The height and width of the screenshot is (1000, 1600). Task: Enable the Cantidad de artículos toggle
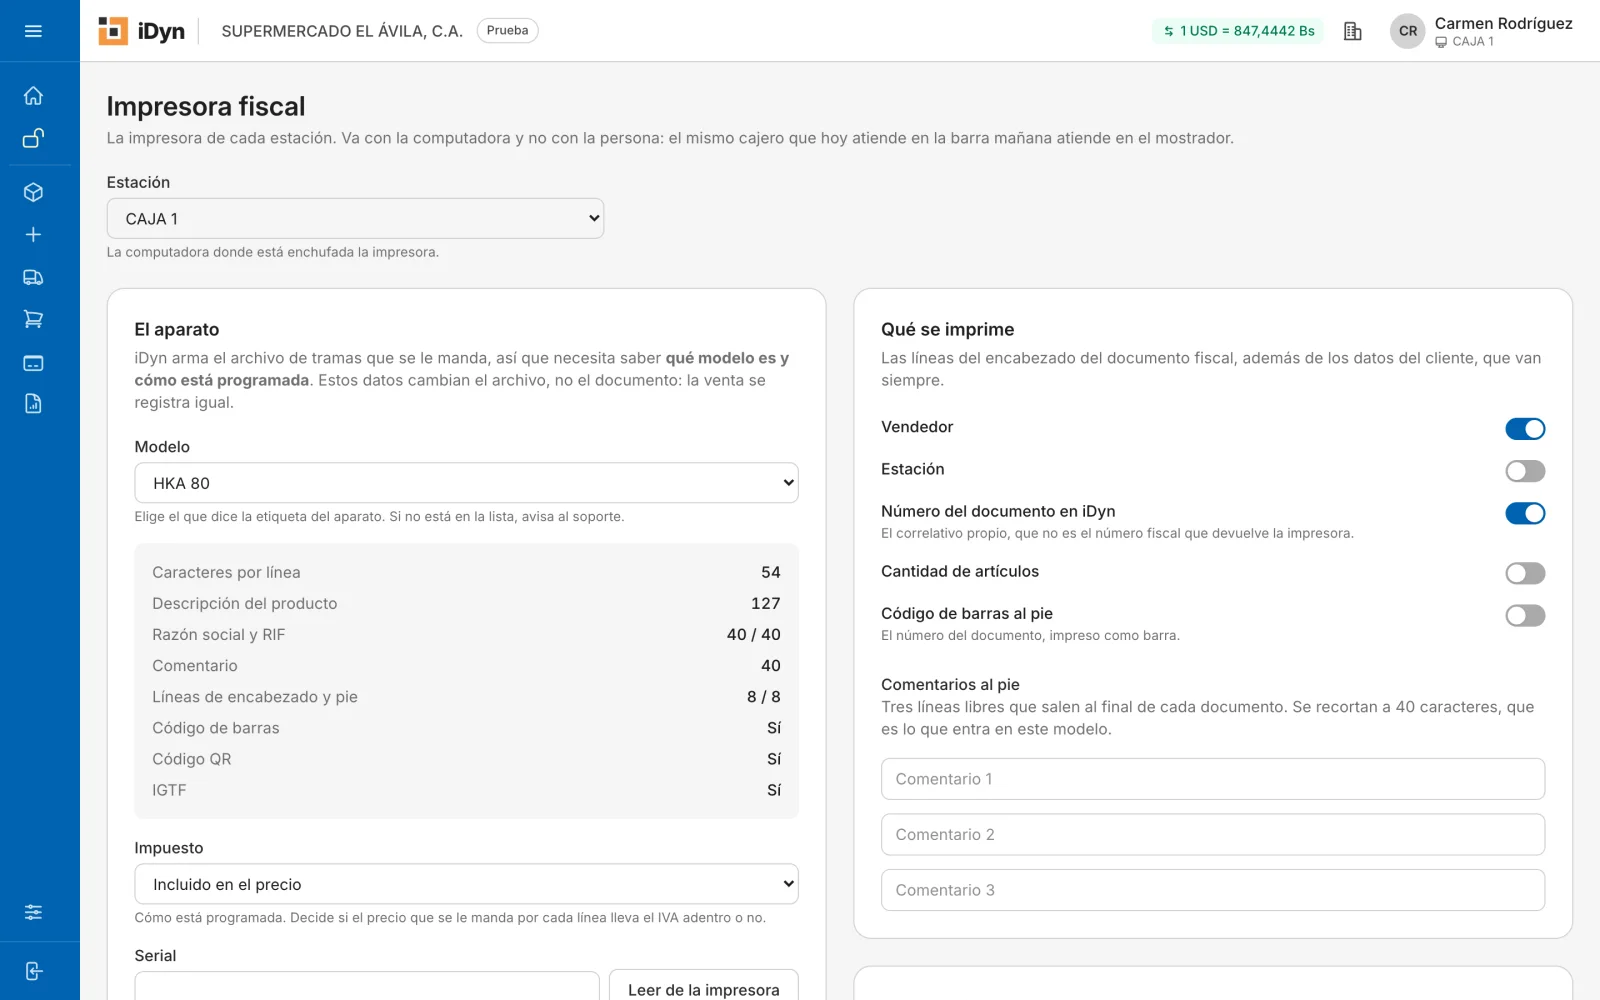1525,573
